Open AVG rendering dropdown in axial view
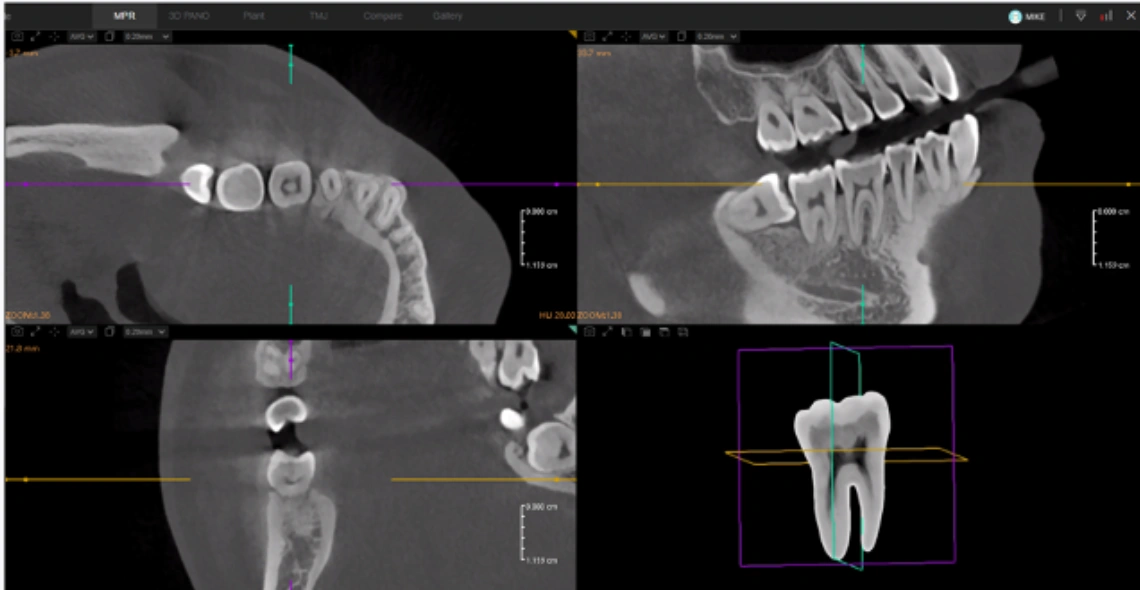Screen dimensions: 1140x590 [x=81, y=36]
